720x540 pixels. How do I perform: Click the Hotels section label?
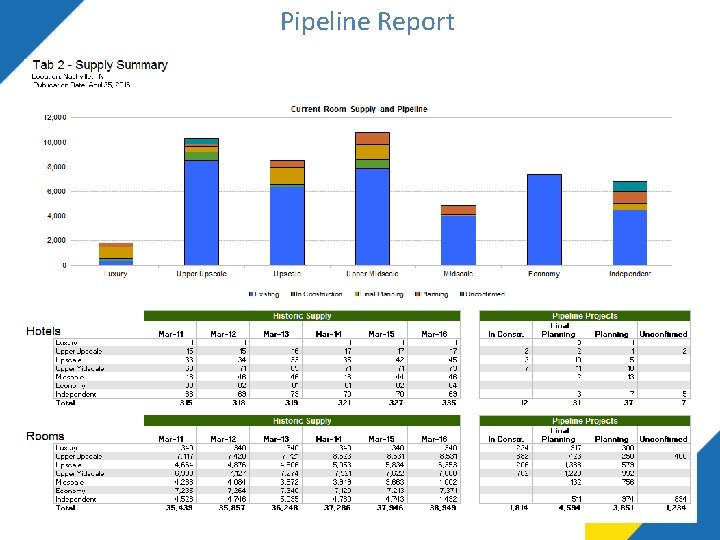coord(43,331)
